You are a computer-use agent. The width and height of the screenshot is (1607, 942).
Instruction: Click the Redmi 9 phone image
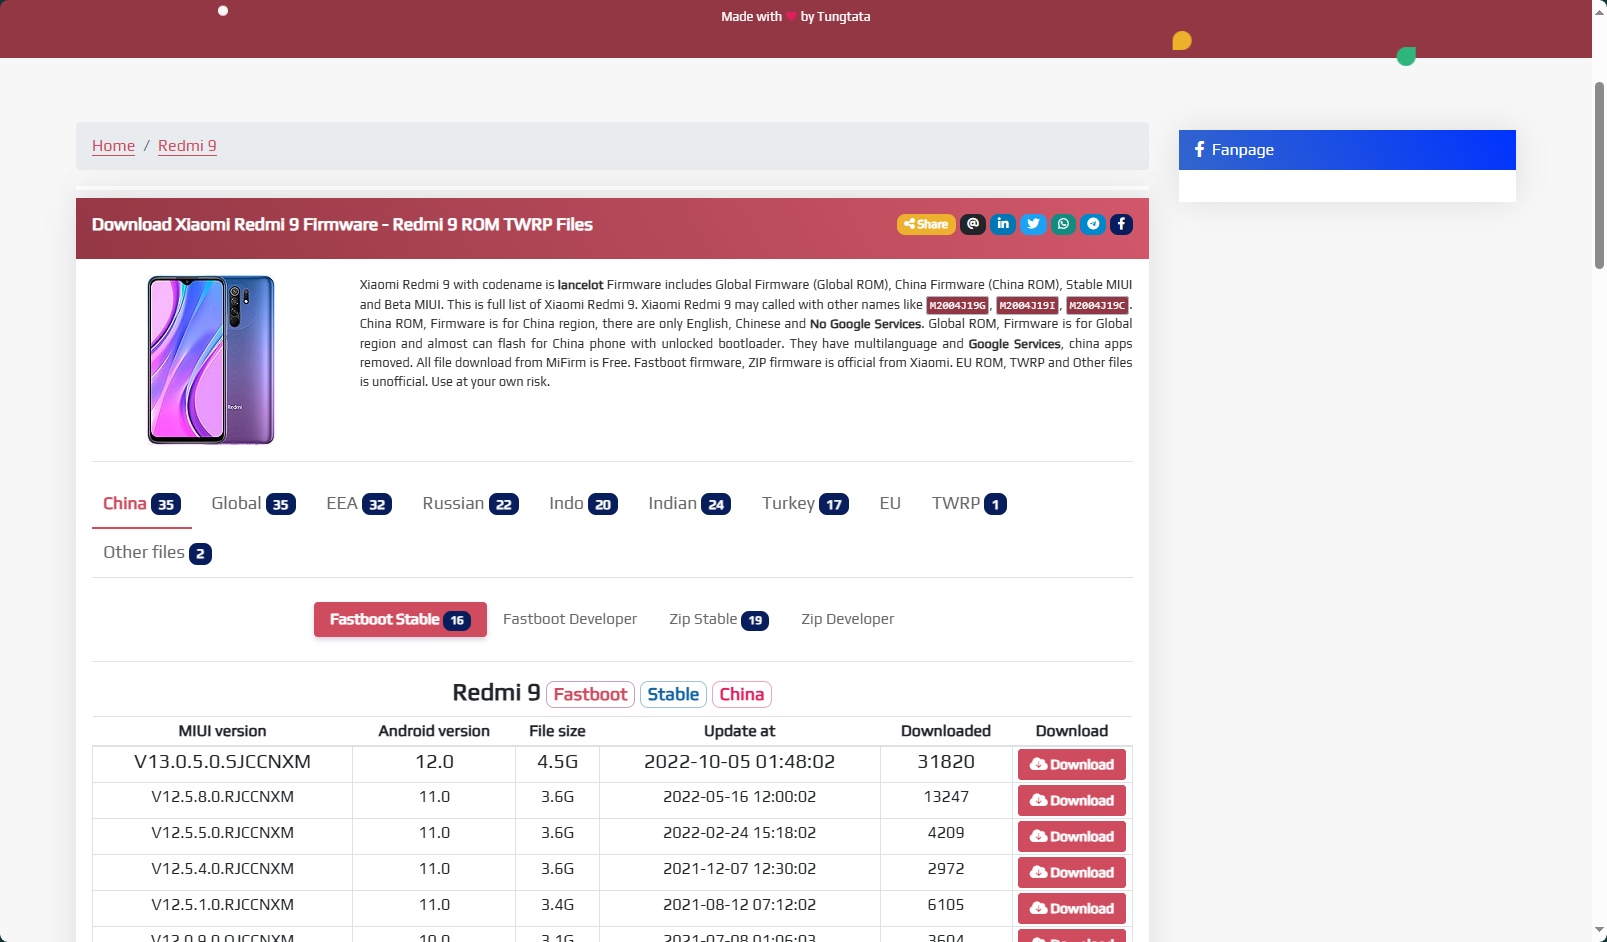click(x=211, y=360)
